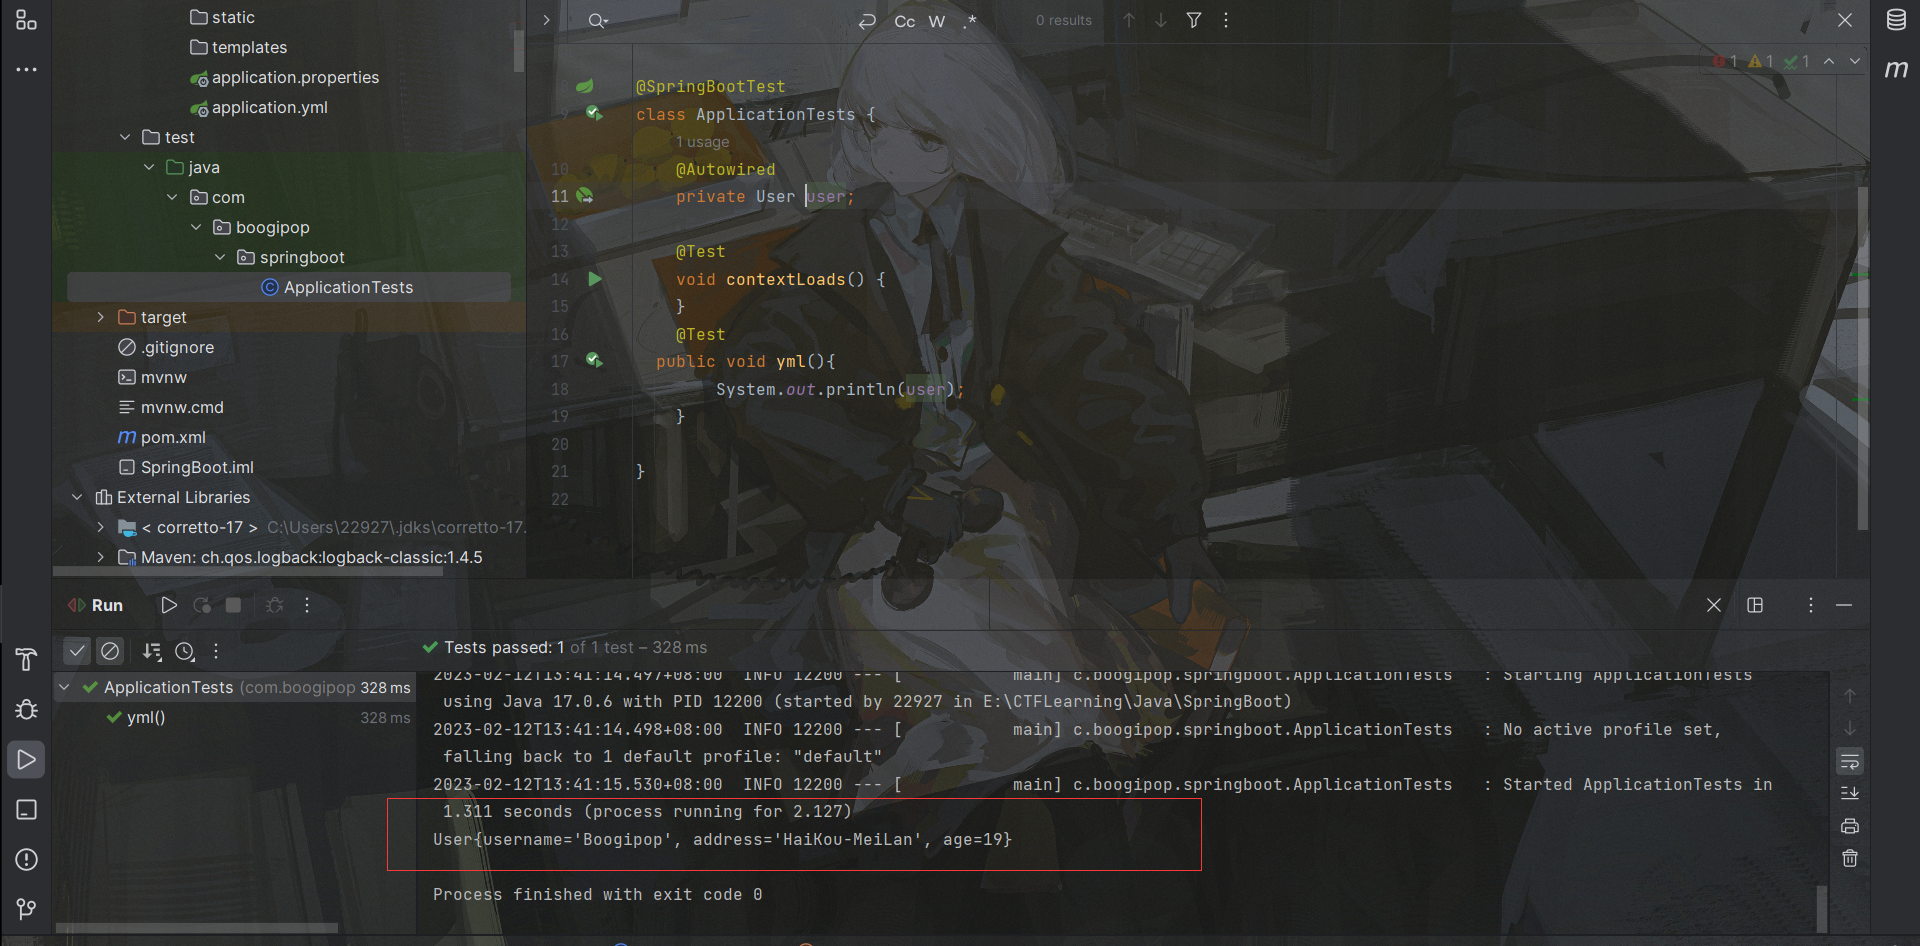Go to next search occurrence
Viewport: 1920px width, 946px height.
pyautogui.click(x=1161, y=20)
